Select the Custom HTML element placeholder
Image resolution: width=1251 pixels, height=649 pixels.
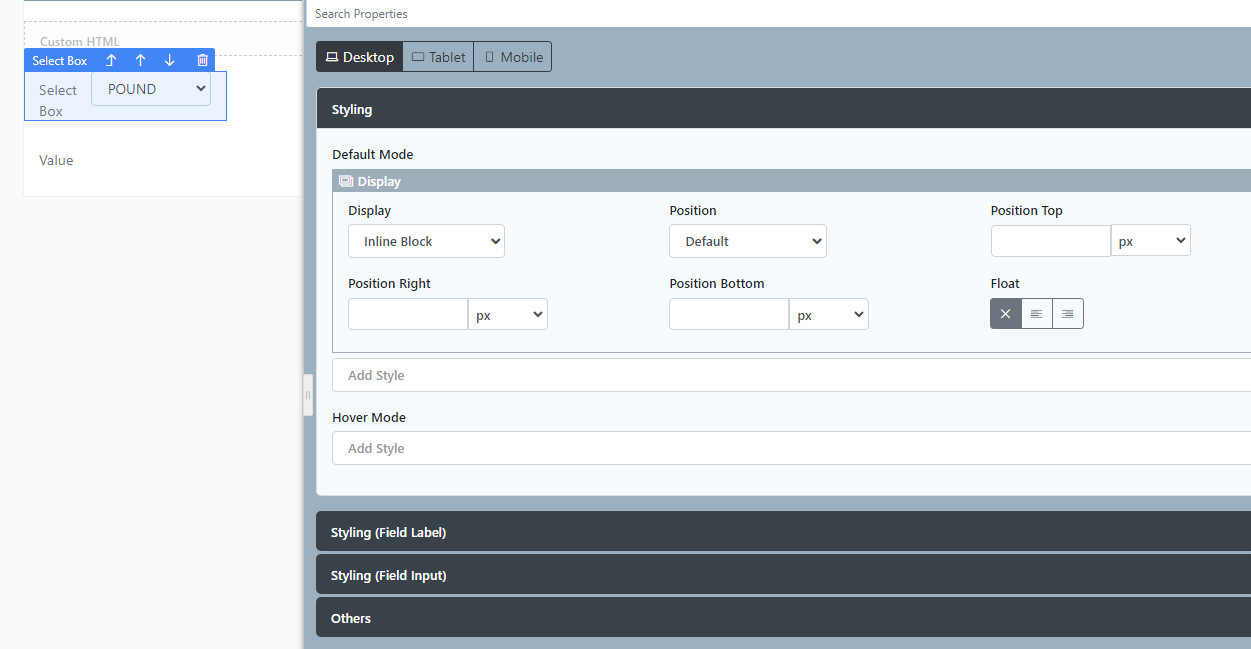tap(164, 39)
